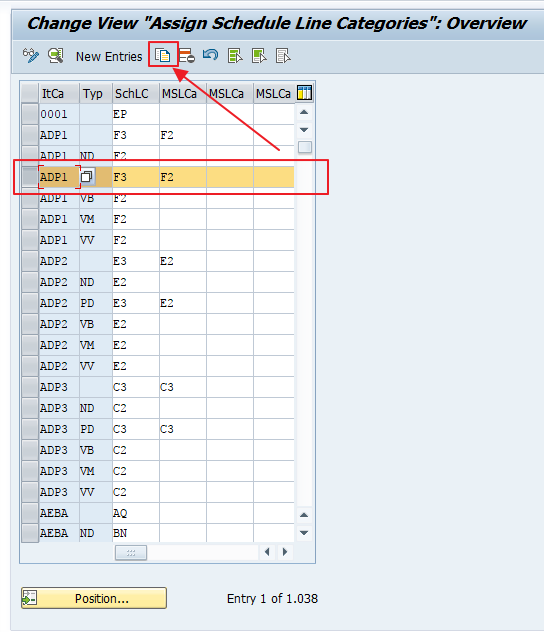Image resolution: width=544 pixels, height=632 pixels.
Task: Click the ItCa column header
Action: [x=59, y=94]
